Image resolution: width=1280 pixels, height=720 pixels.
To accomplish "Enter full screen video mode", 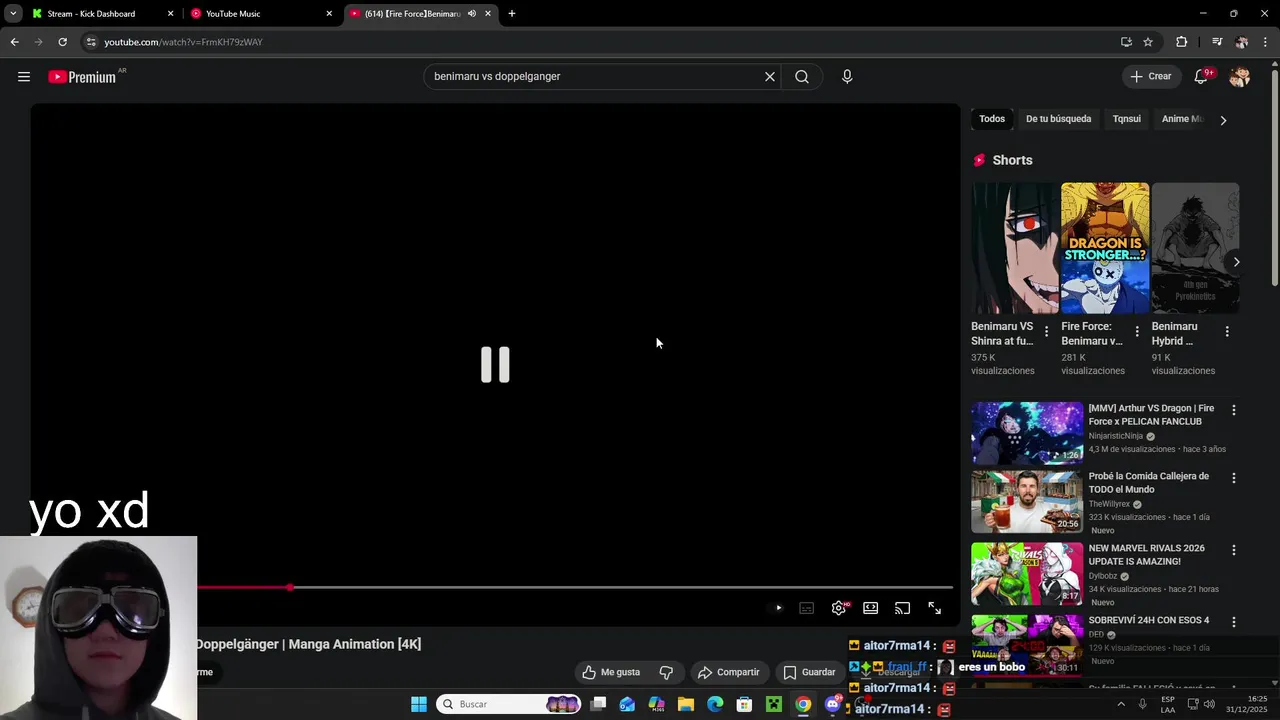I will [934, 608].
